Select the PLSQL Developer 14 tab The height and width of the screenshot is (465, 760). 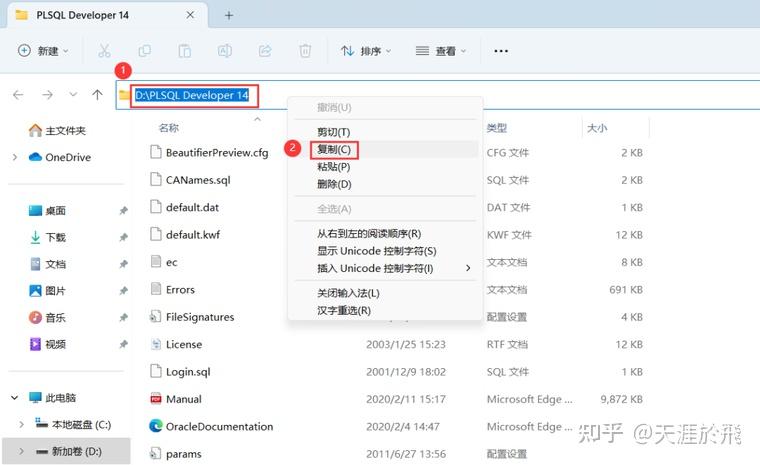107,15
